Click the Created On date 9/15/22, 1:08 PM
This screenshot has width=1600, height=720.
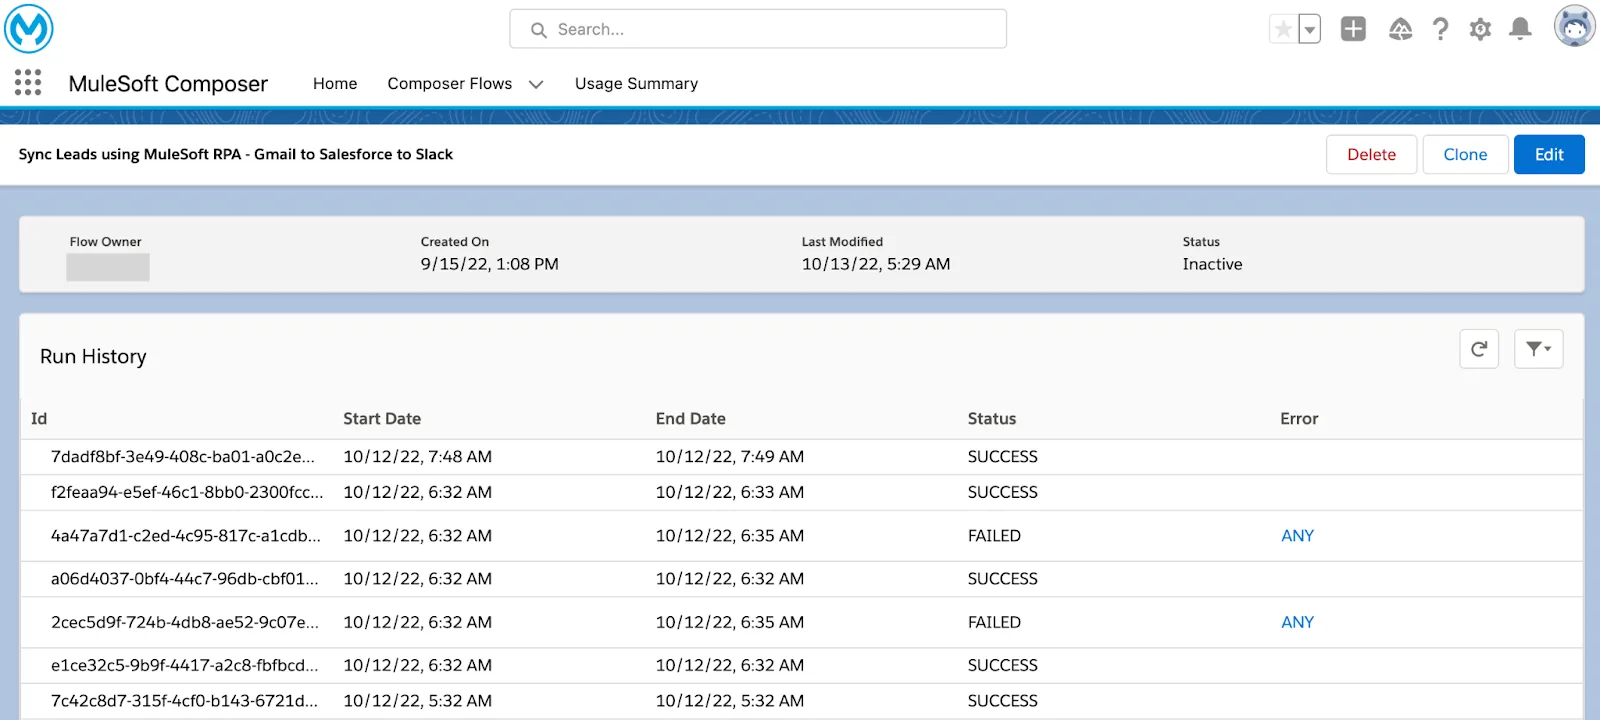point(489,264)
